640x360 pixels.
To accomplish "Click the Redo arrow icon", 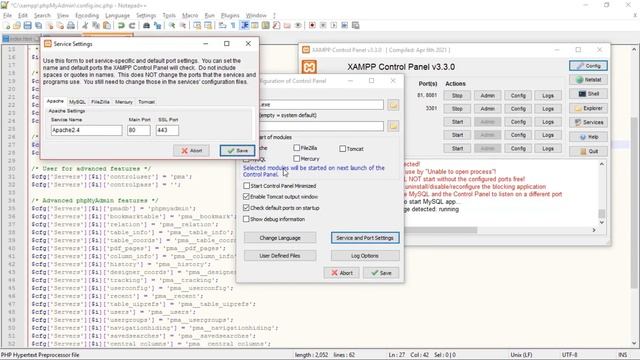I will click(132, 25).
